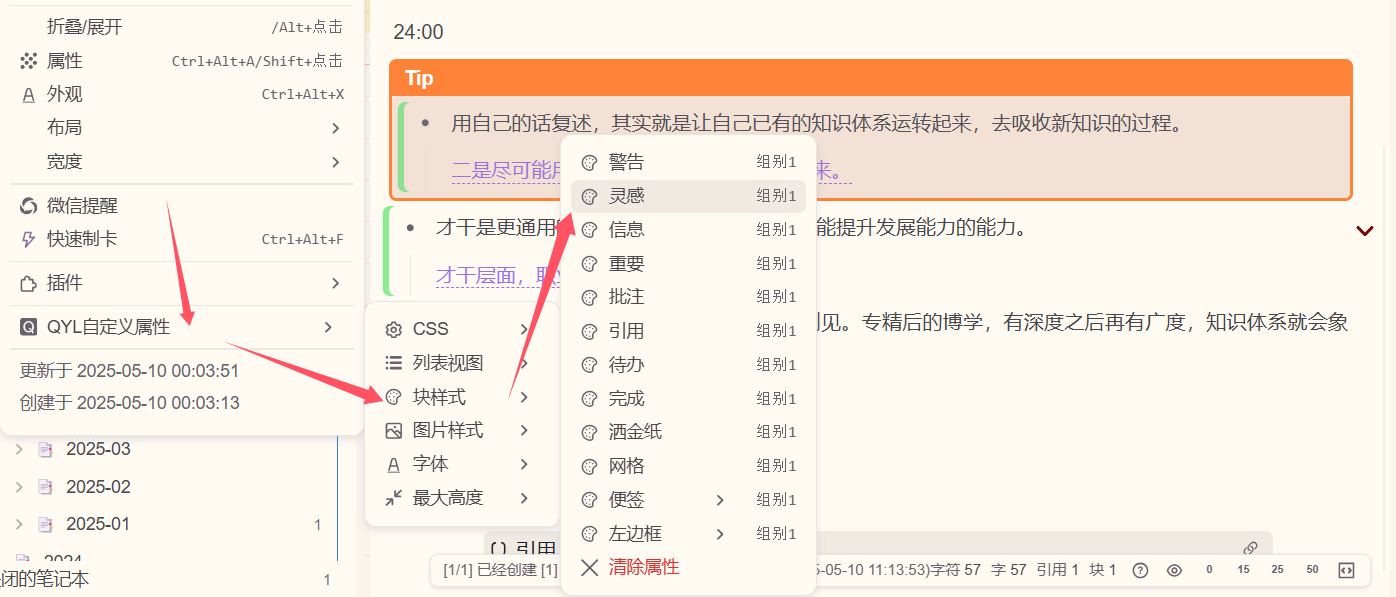Choose 重要 block style
This screenshot has width=1396, height=597.
click(688, 264)
